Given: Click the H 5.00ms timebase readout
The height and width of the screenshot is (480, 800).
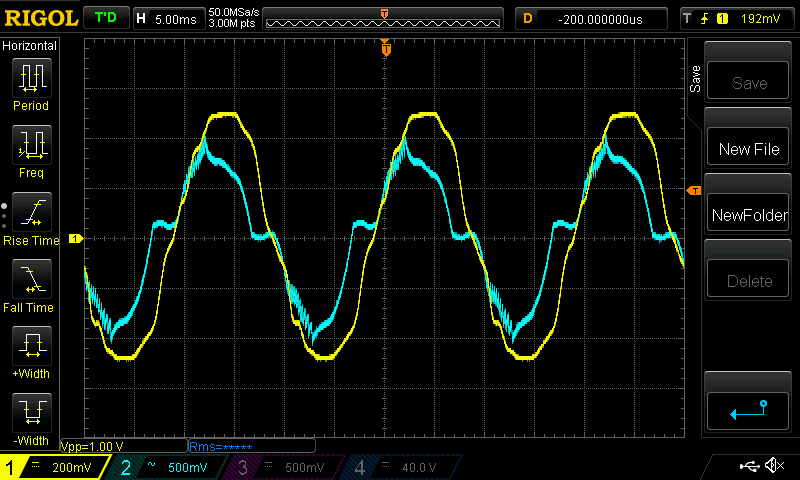Looking at the screenshot, I should 168,18.
